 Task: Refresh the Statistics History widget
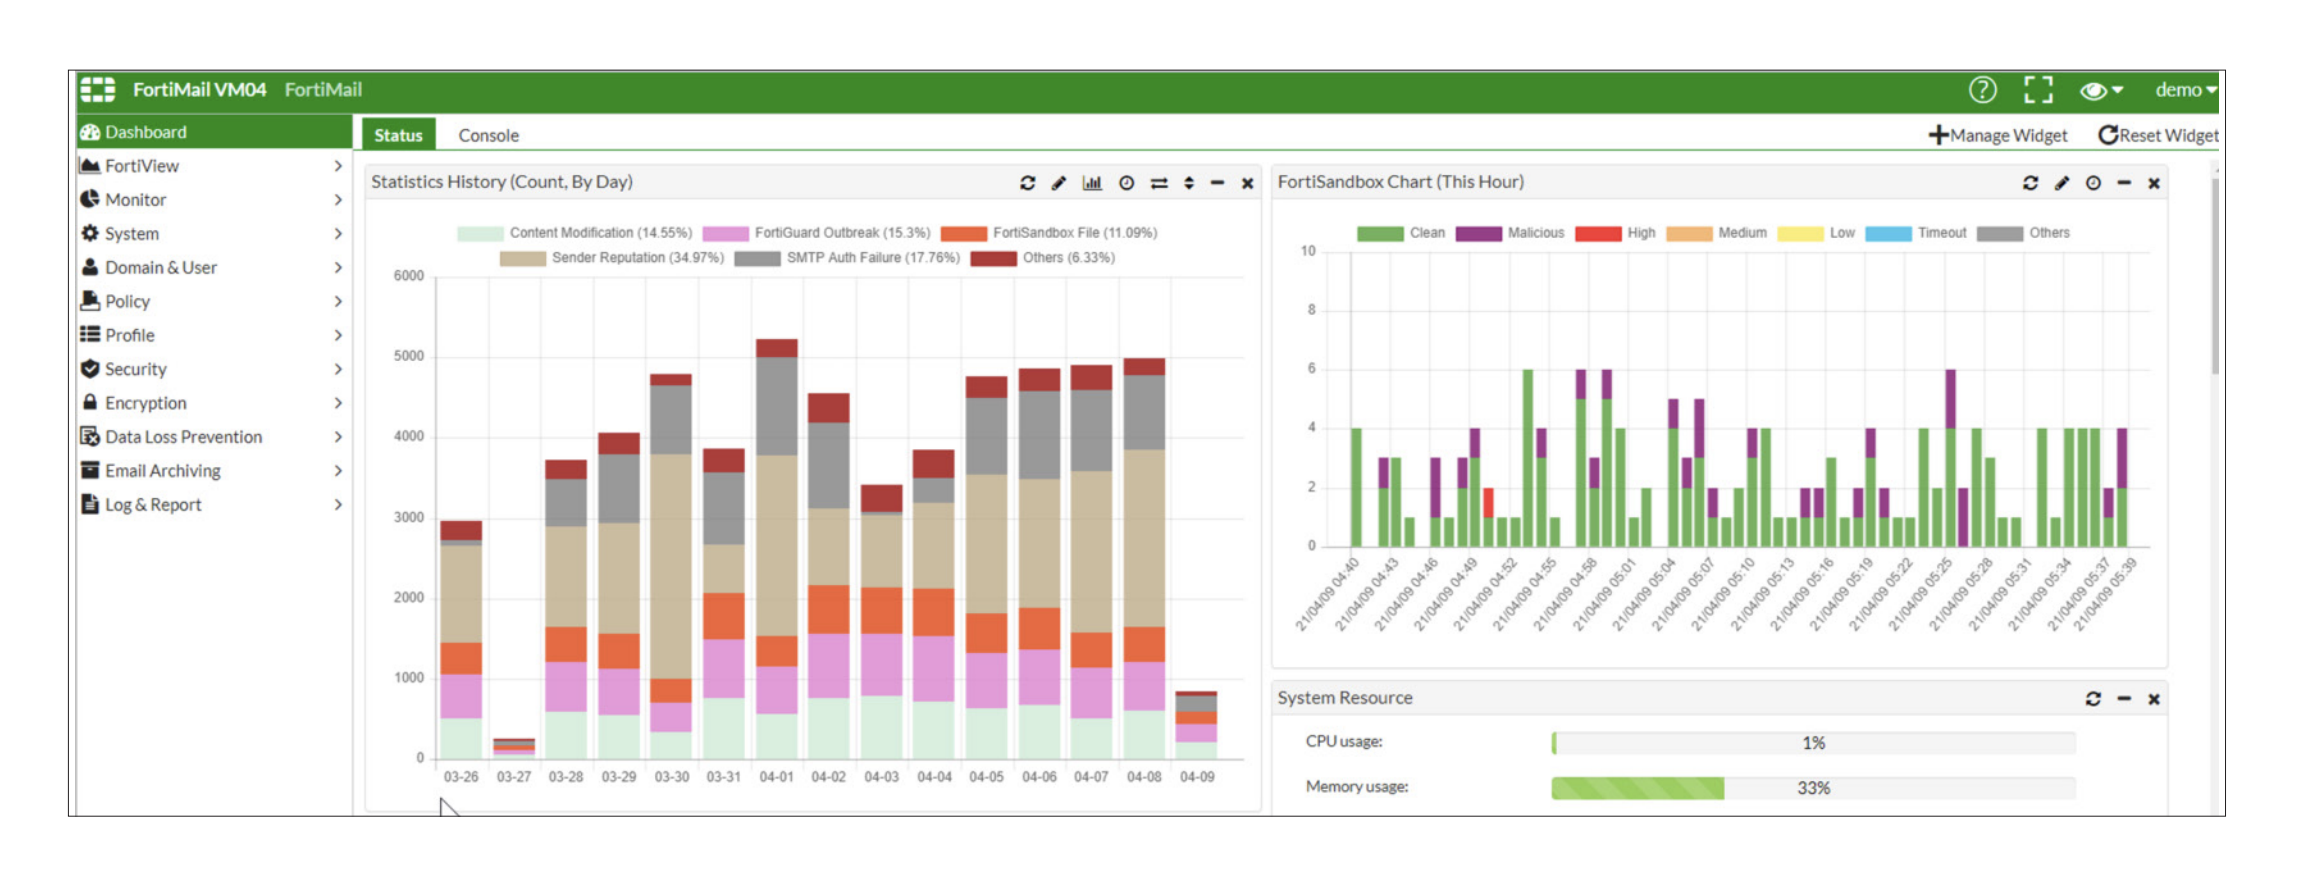1027,183
